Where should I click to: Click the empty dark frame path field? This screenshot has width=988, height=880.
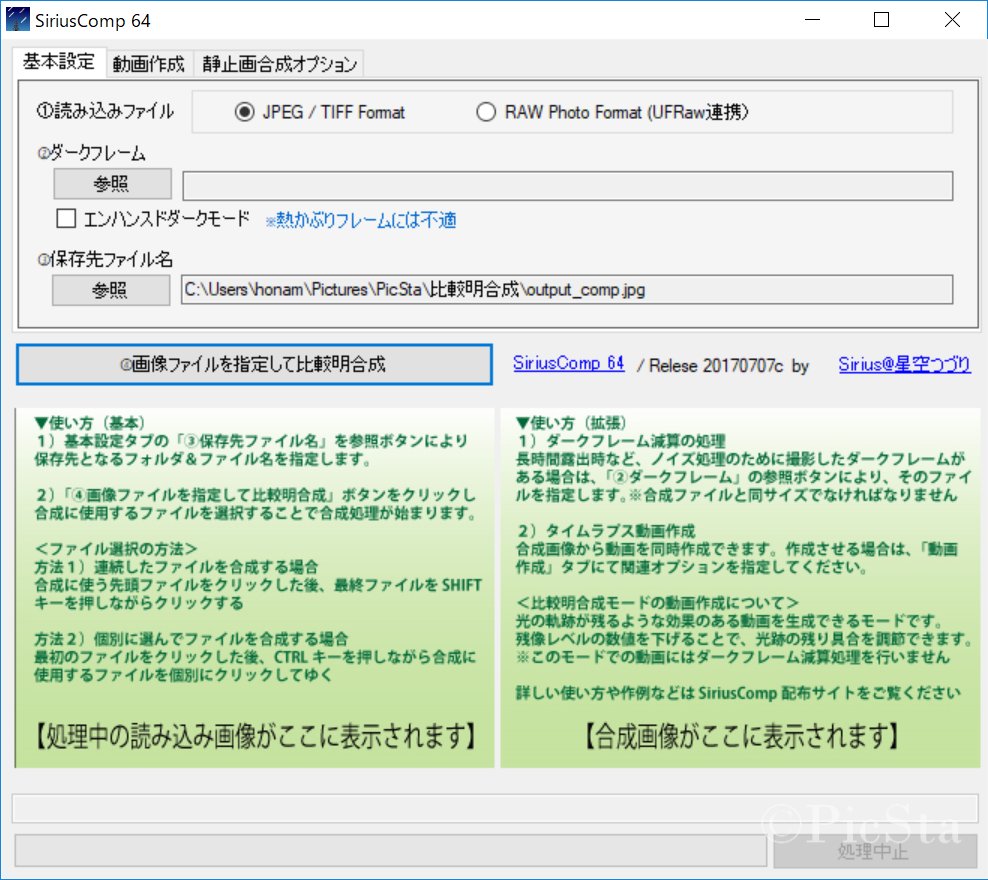(566, 186)
